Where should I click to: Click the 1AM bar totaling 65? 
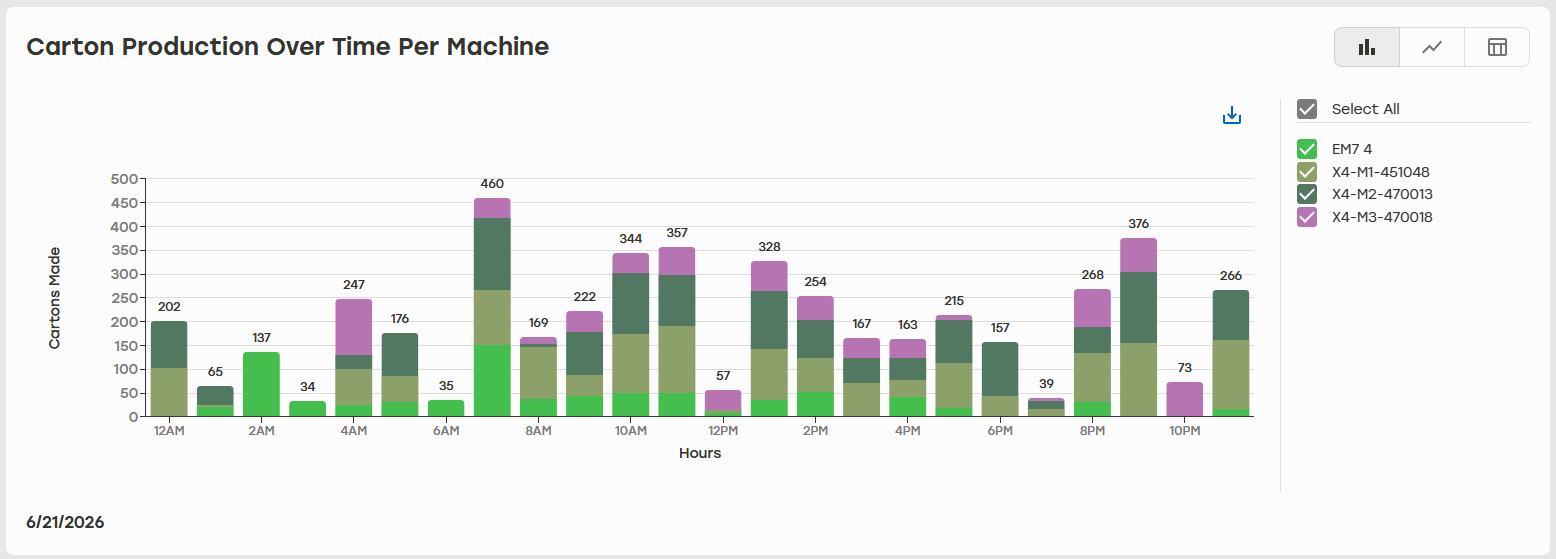click(215, 401)
